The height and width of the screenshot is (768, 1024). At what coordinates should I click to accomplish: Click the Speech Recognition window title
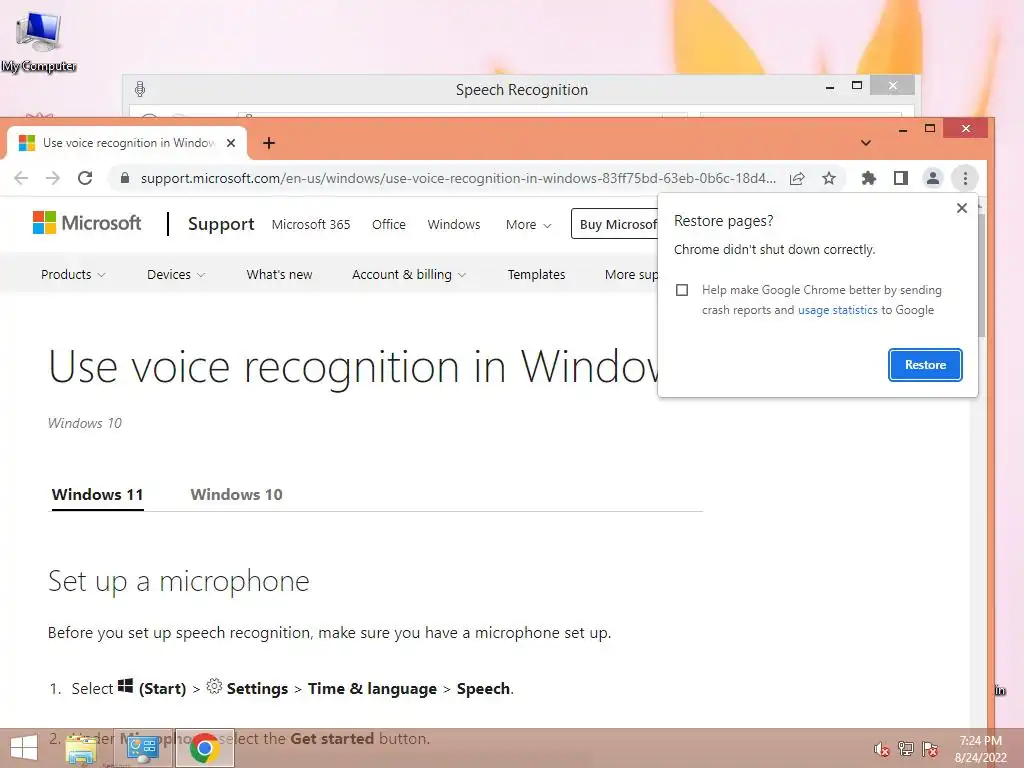(522, 89)
